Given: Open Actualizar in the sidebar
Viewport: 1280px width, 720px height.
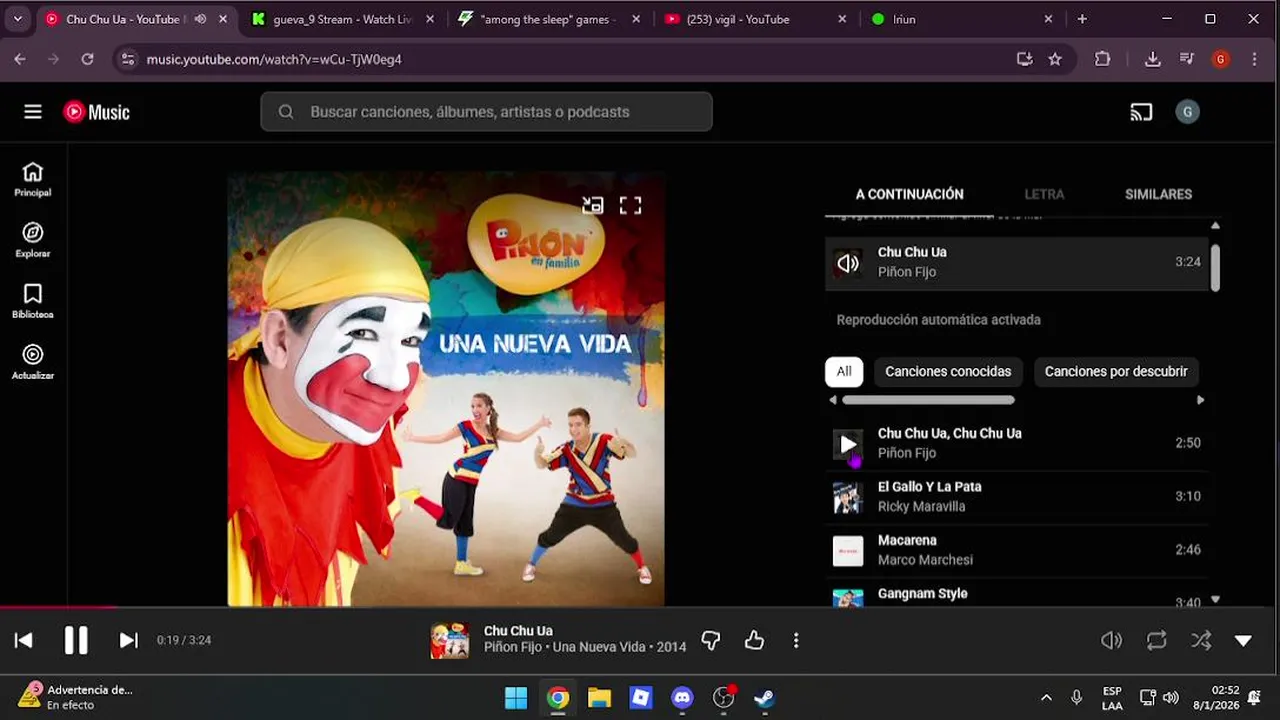Looking at the screenshot, I should pyautogui.click(x=33, y=362).
